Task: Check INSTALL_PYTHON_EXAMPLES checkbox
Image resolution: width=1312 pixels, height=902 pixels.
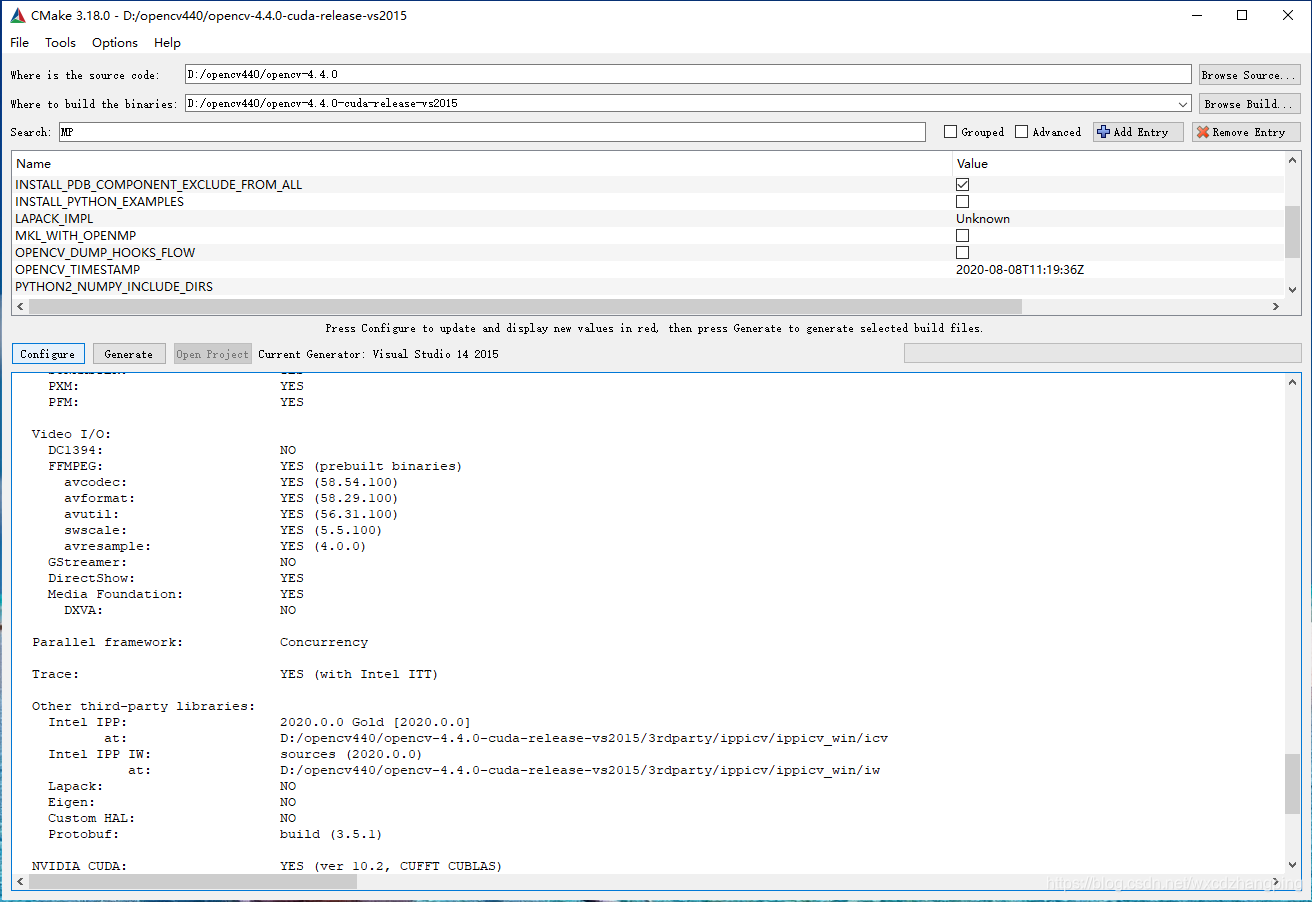Action: pyautogui.click(x=962, y=202)
